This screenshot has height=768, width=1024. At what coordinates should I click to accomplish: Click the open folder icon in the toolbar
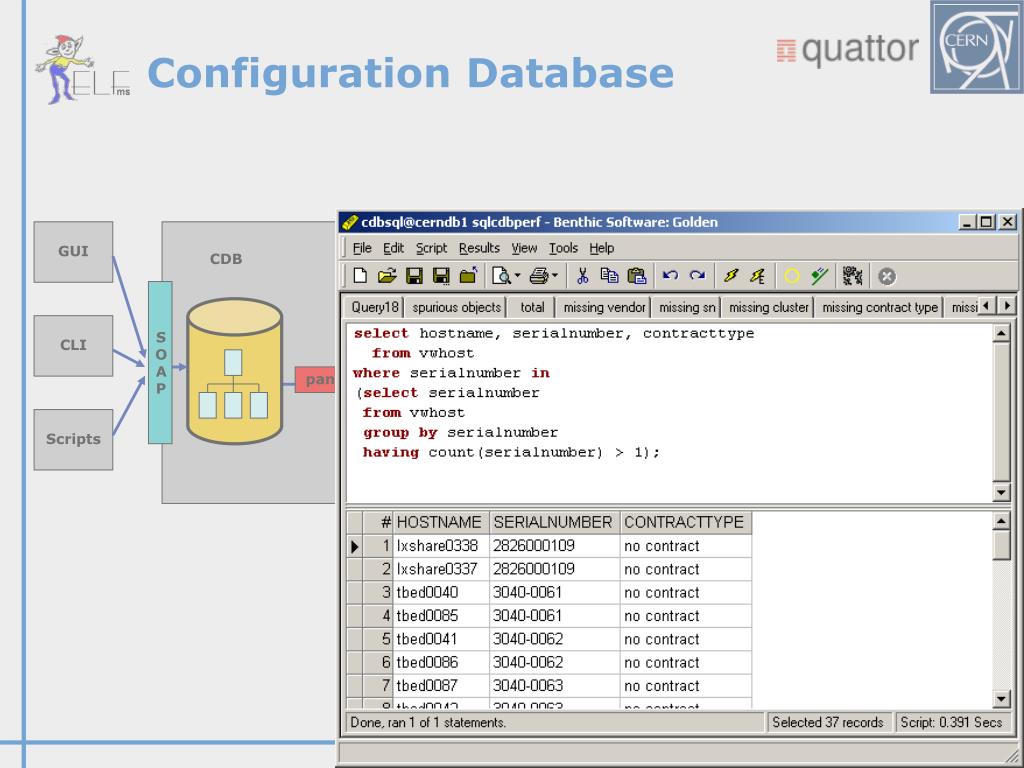tap(387, 276)
